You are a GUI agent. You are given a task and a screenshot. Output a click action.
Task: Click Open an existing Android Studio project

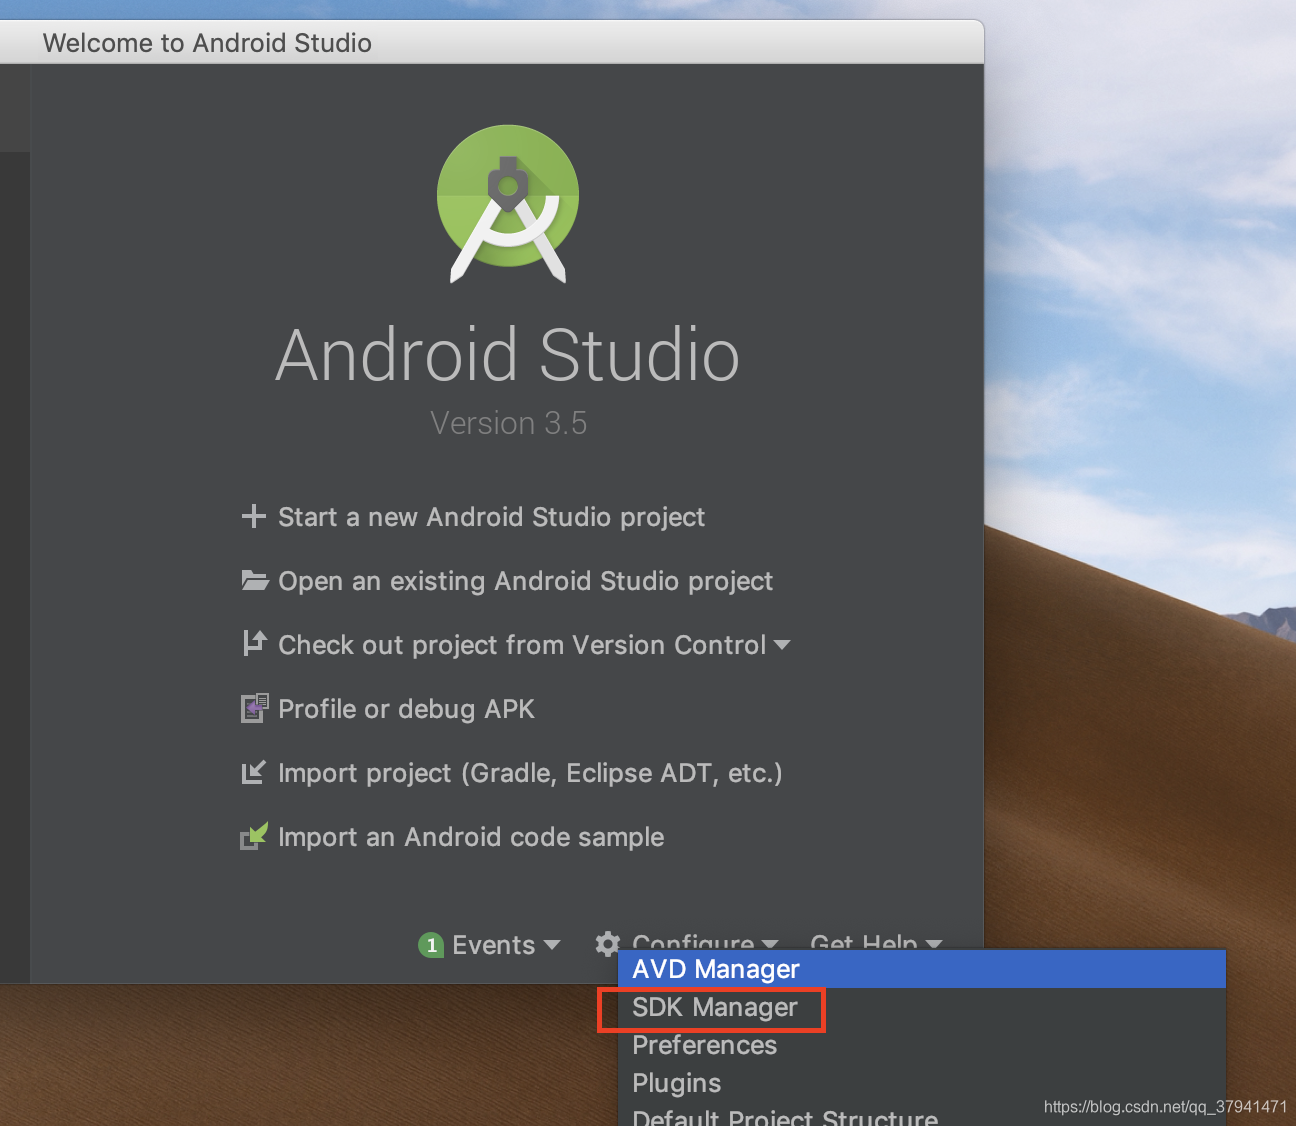tap(525, 580)
